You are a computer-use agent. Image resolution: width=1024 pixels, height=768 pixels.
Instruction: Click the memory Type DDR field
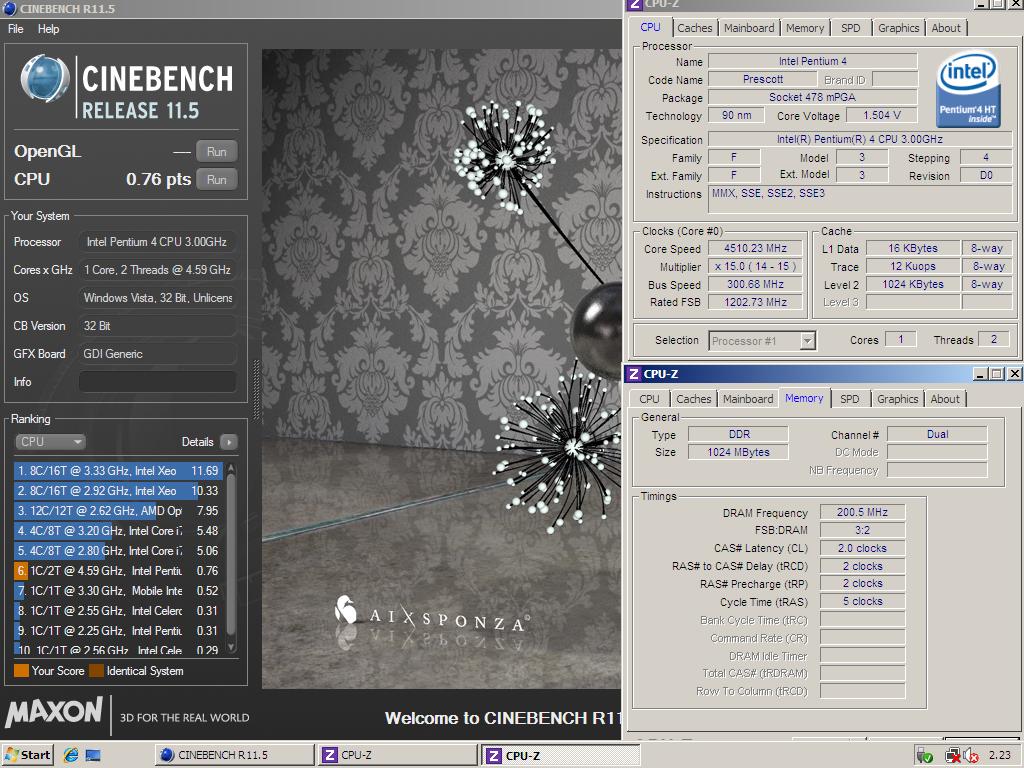(x=739, y=434)
